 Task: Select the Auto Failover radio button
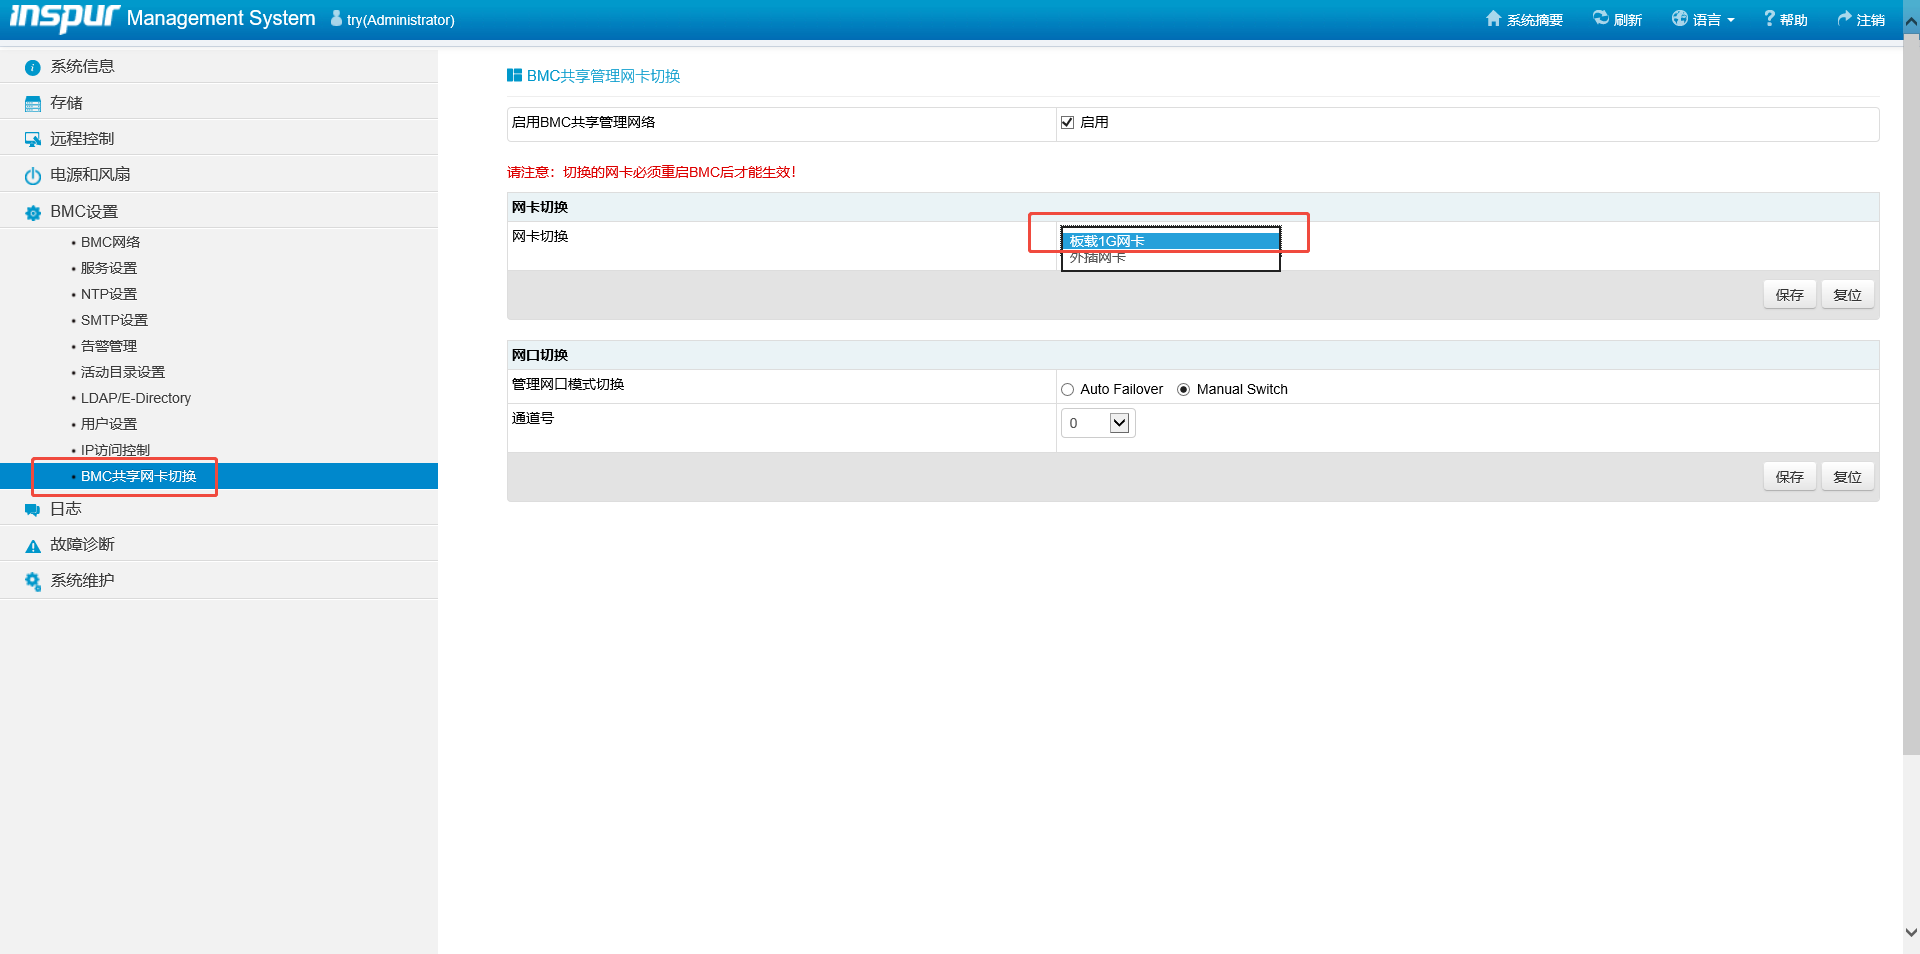click(1067, 390)
